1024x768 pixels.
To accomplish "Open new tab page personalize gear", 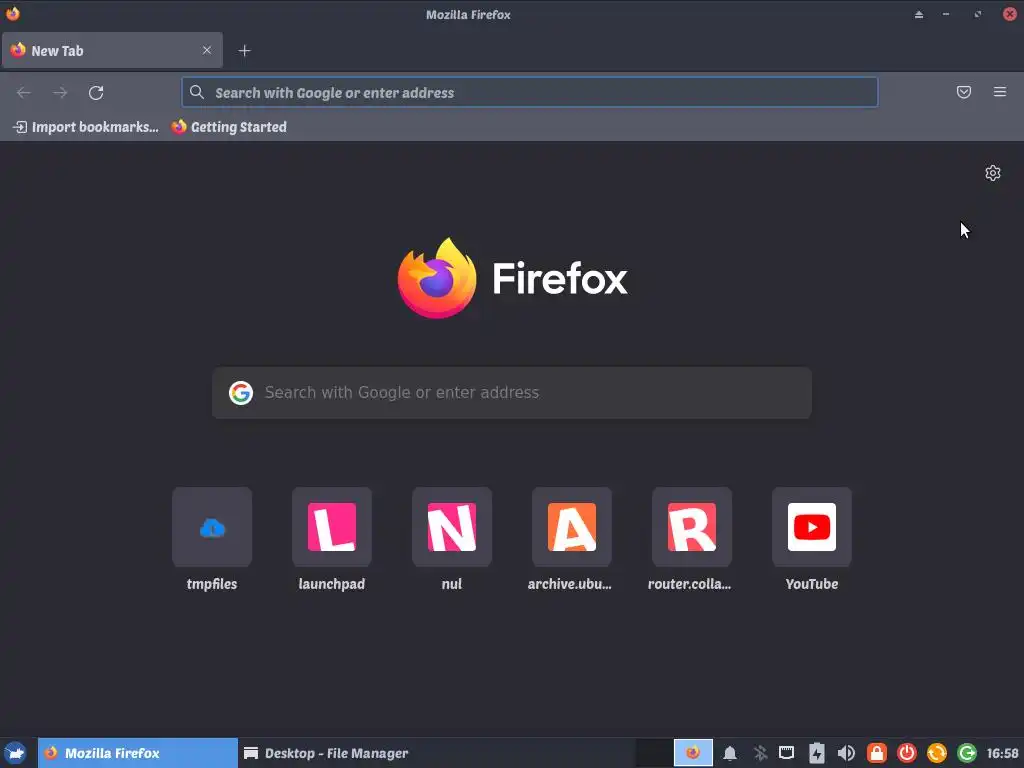I will [993, 173].
